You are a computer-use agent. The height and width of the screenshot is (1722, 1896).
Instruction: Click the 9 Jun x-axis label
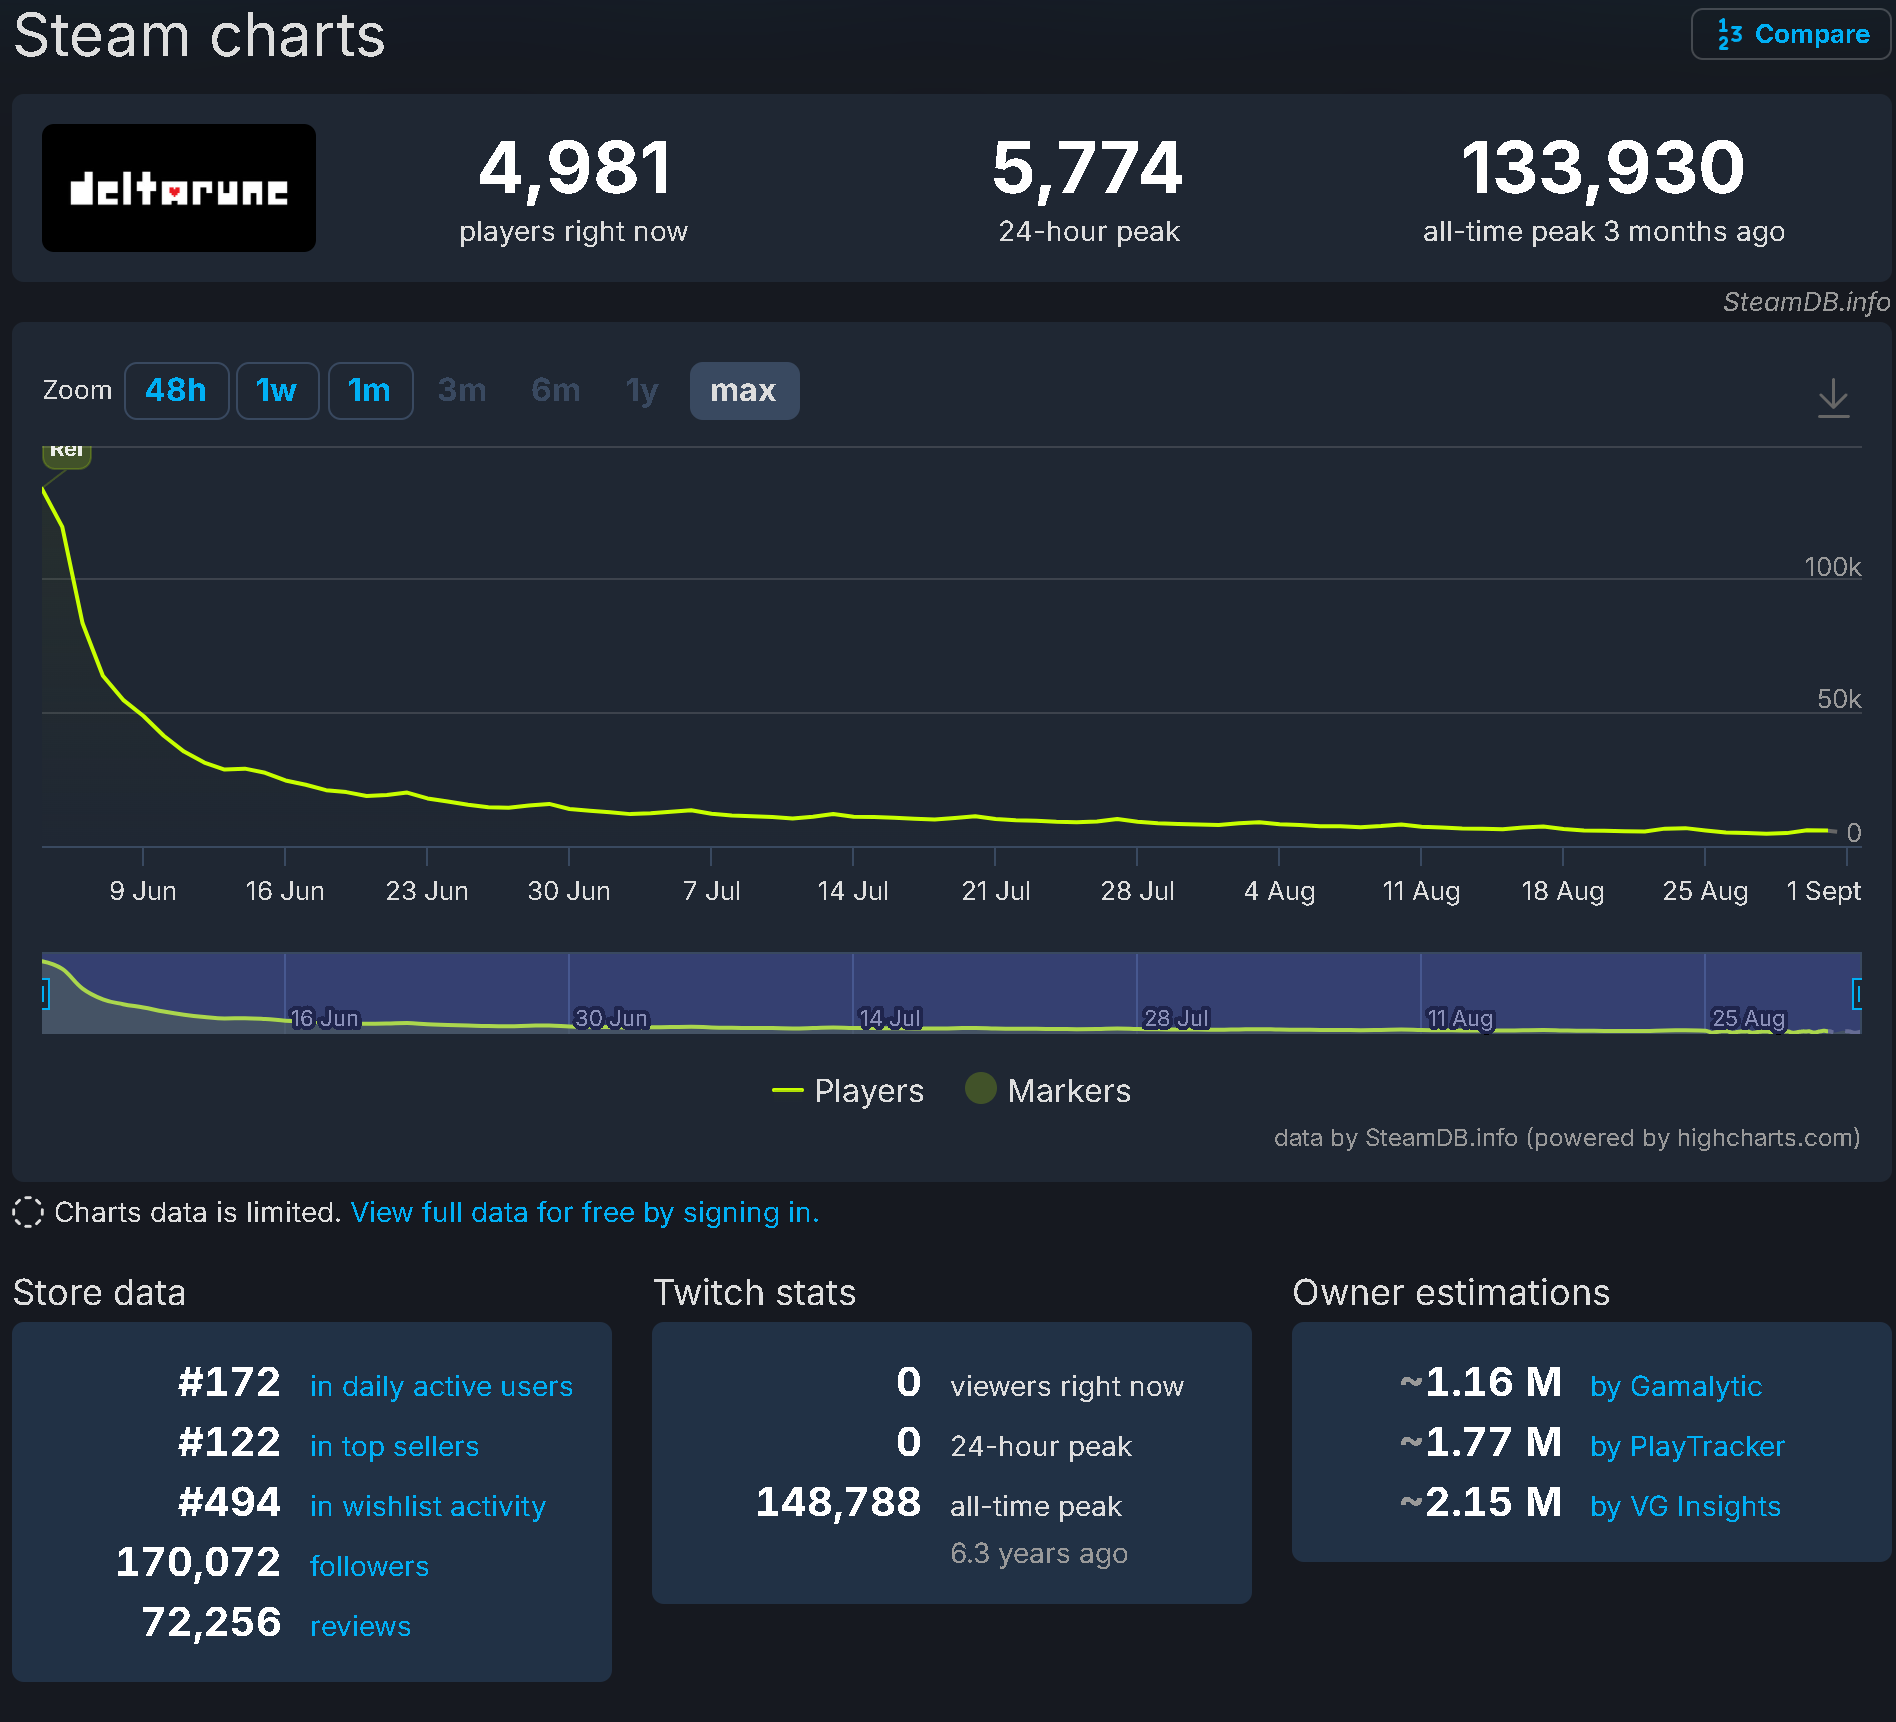point(143,891)
